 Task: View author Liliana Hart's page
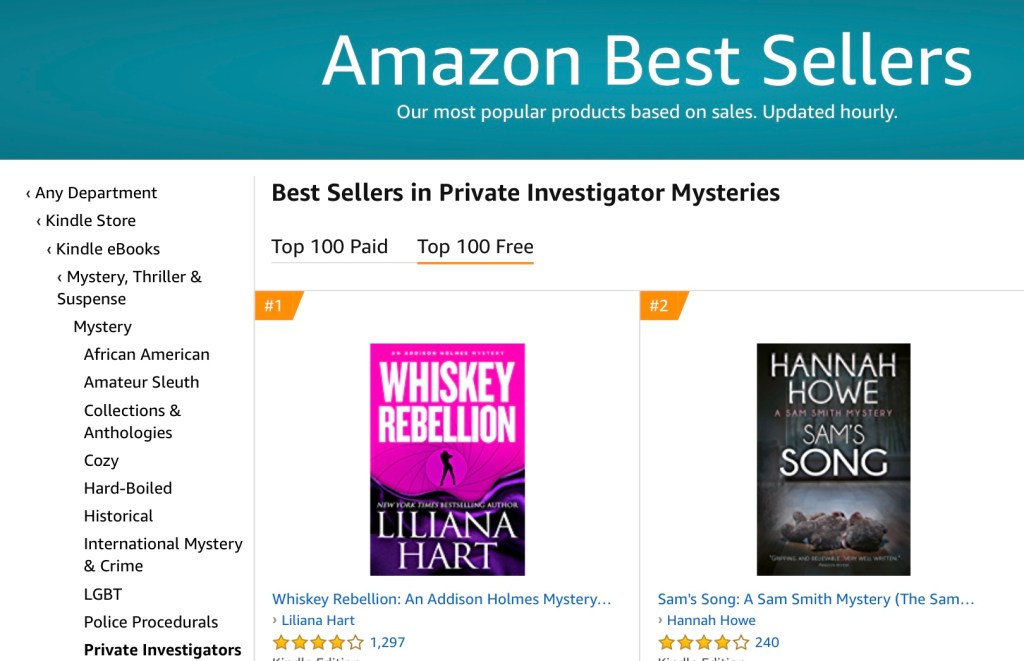[x=318, y=620]
